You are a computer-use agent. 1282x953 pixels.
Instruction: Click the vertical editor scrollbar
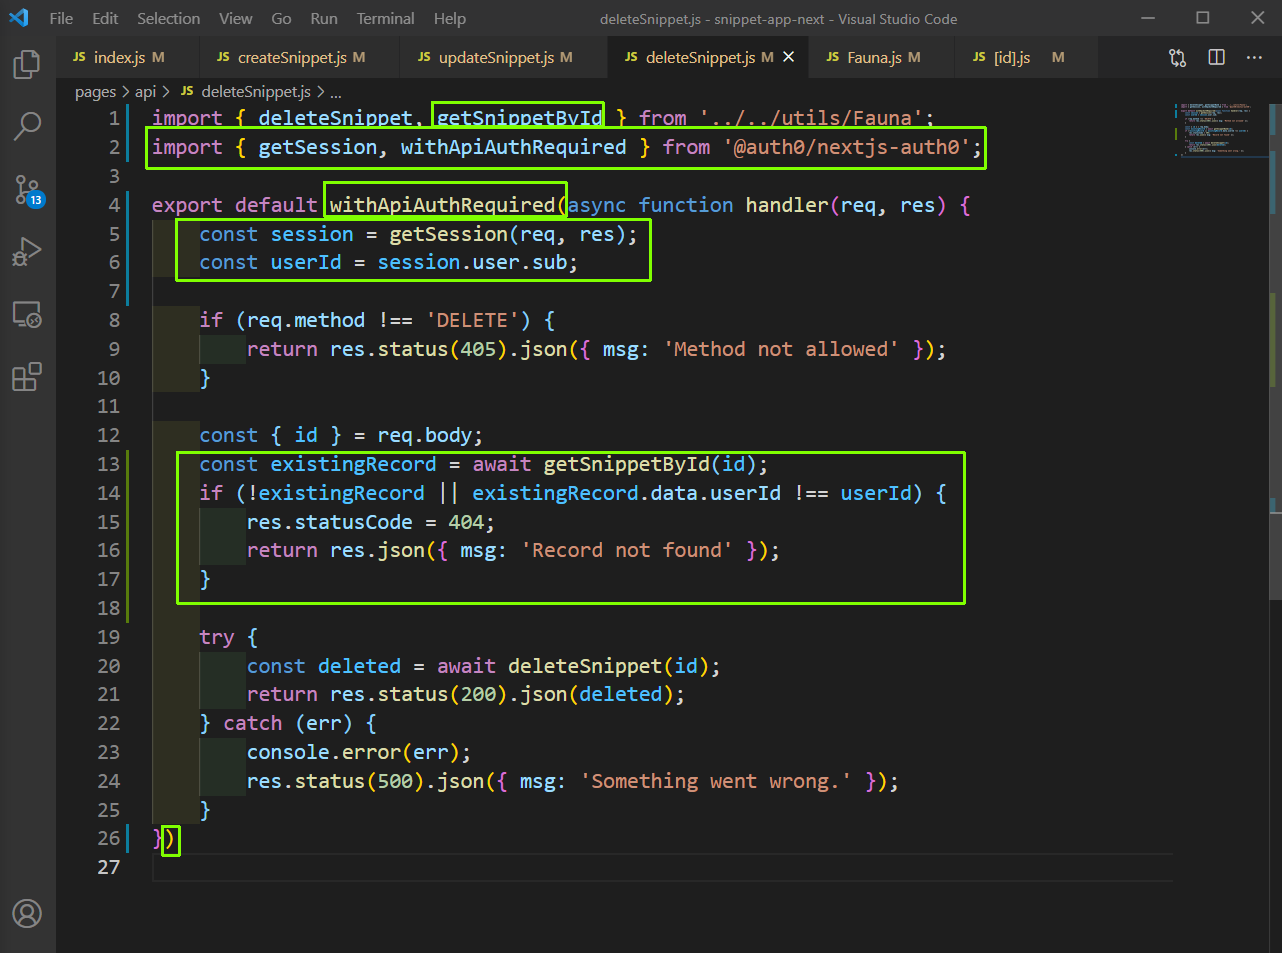point(1275,350)
